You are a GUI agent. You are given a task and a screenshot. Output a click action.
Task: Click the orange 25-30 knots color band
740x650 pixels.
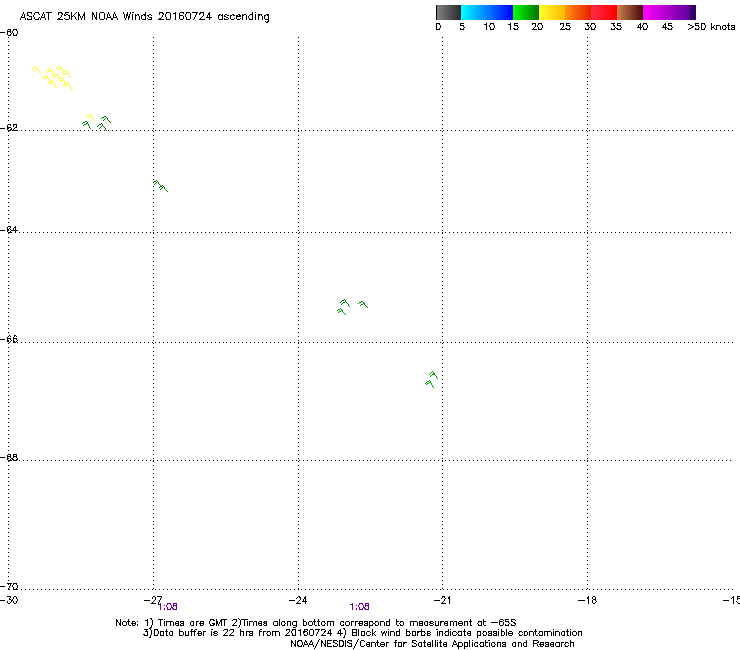coord(578,12)
